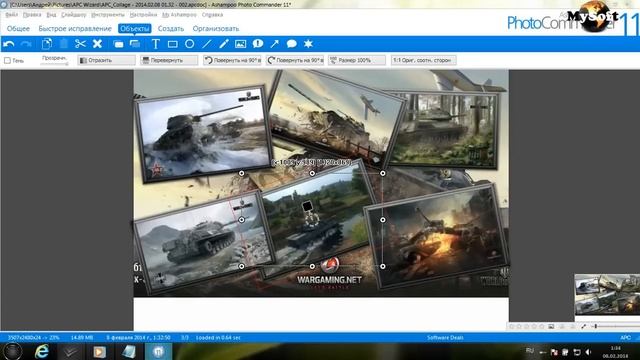The height and width of the screenshot is (360, 640).
Task: Click the collage preview thumbnail
Action: pyautogui.click(x=607, y=294)
